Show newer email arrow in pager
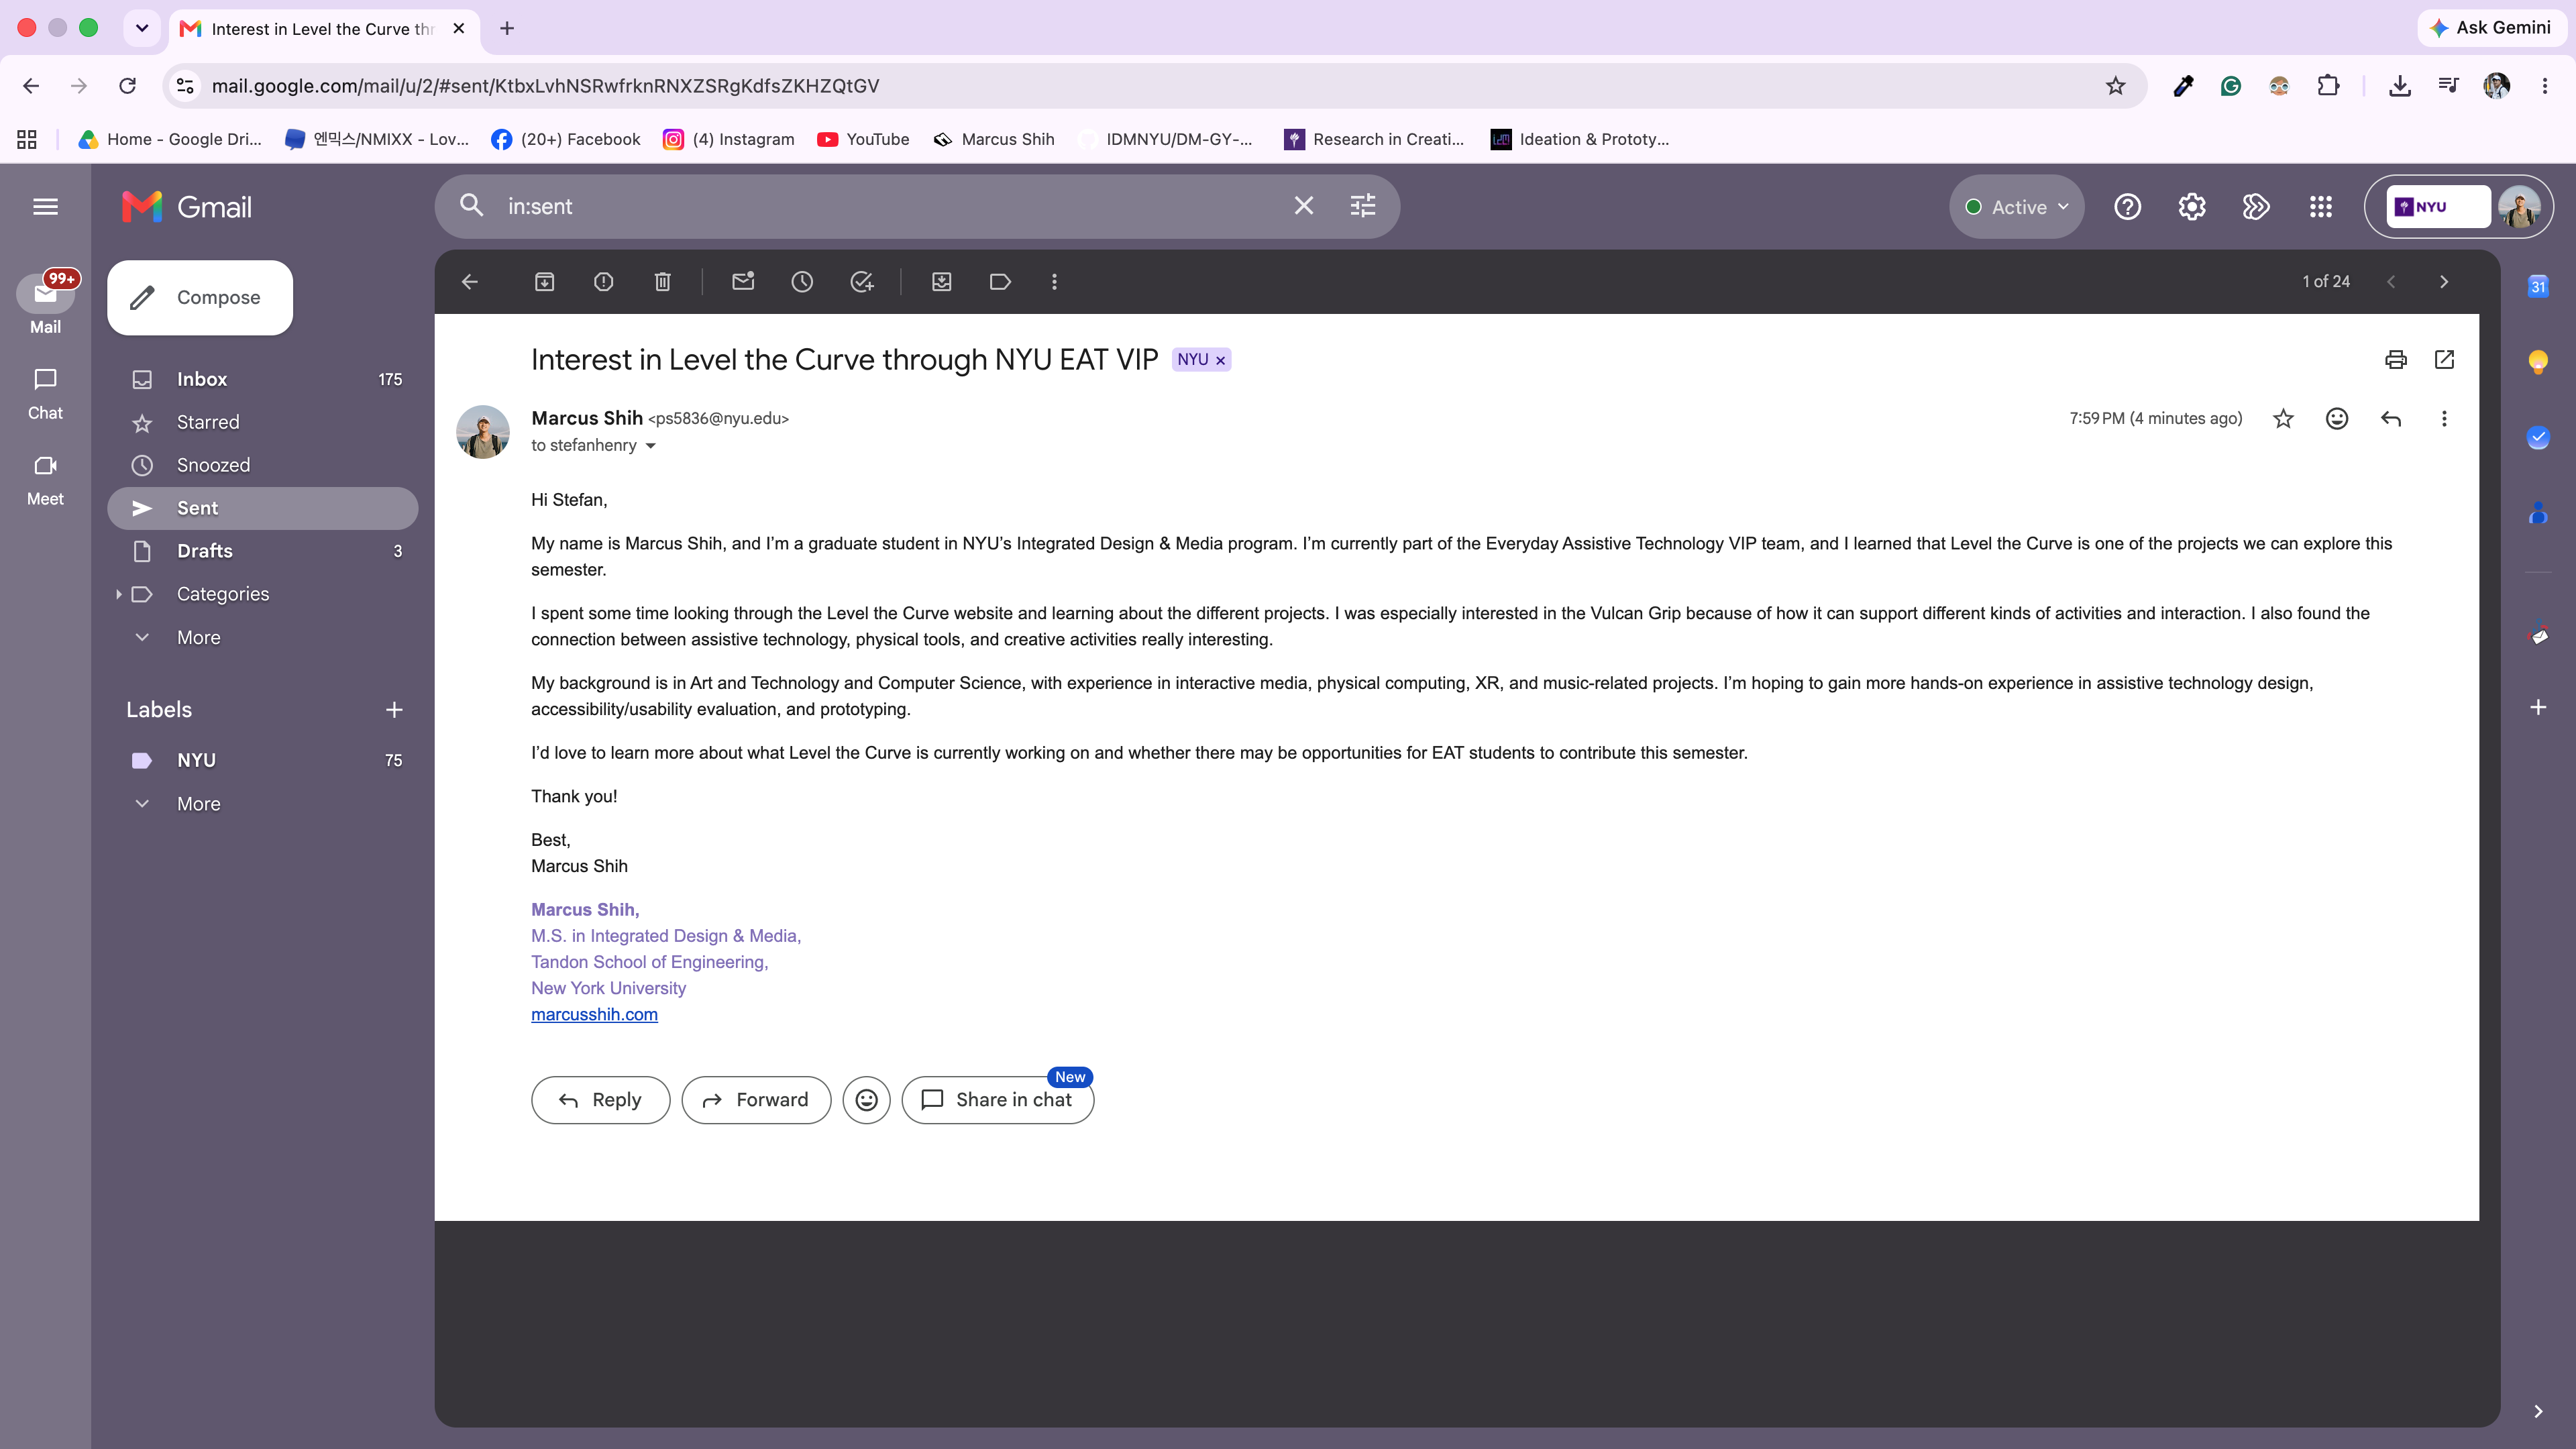 click(2391, 282)
